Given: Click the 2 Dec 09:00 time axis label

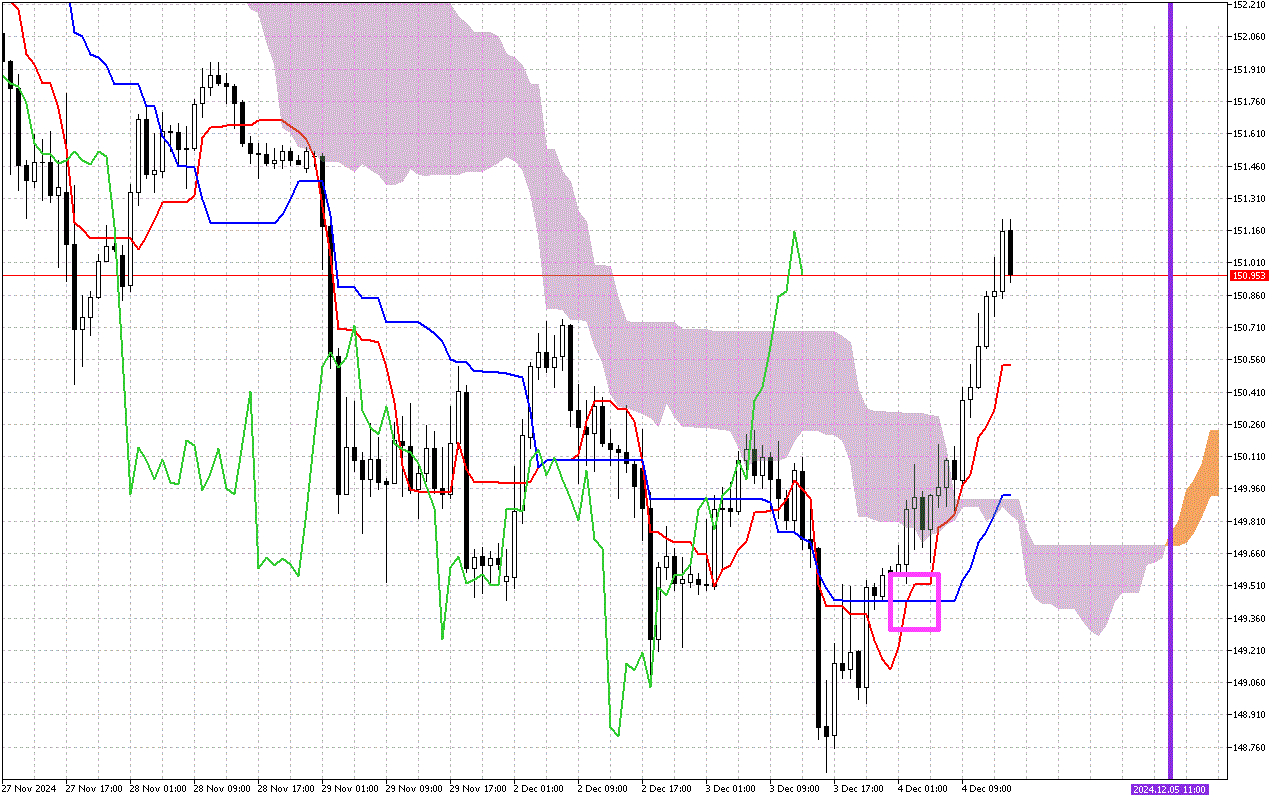Looking at the screenshot, I should [x=603, y=789].
